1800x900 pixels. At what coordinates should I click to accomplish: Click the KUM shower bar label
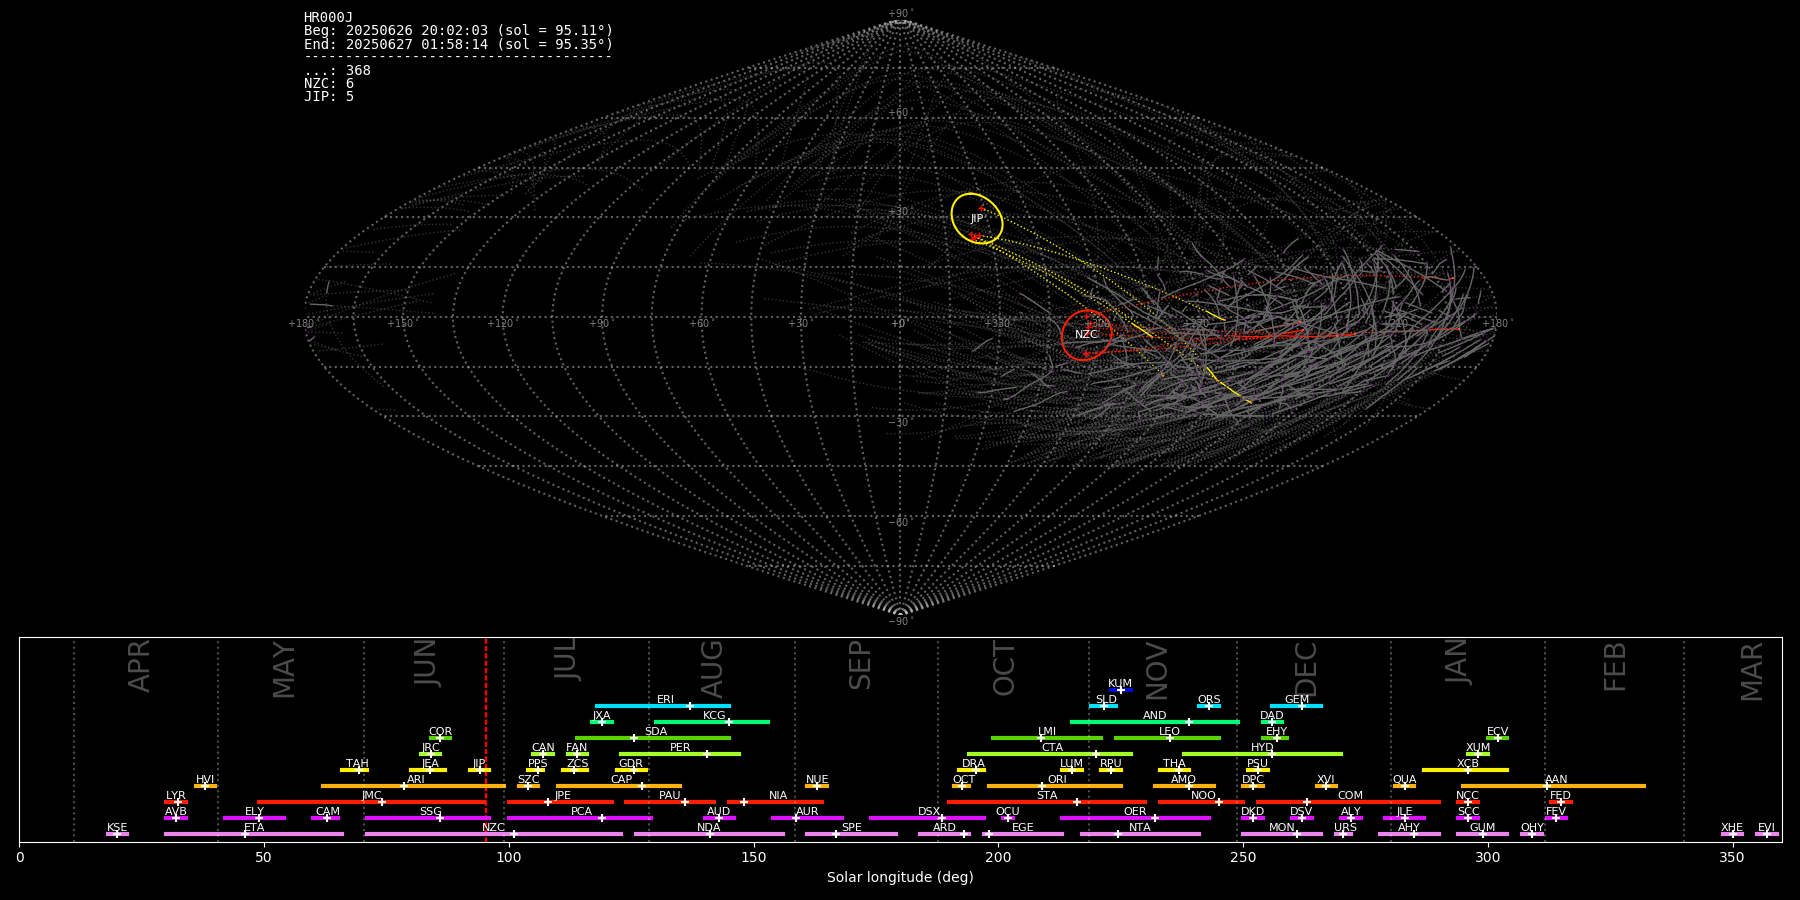(1120, 684)
